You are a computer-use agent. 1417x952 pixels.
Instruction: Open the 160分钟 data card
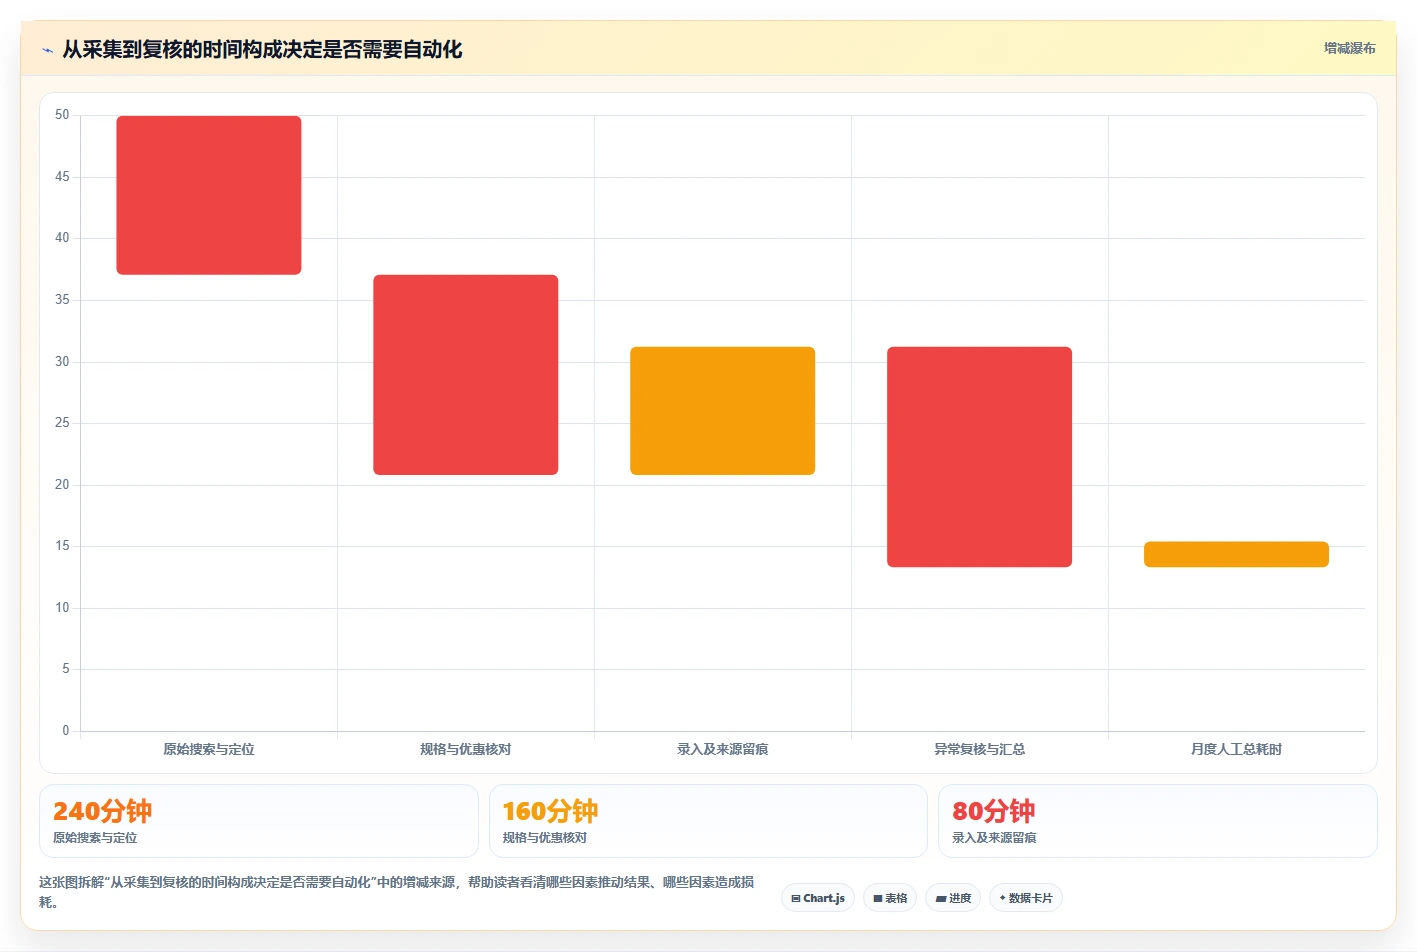[x=708, y=821]
